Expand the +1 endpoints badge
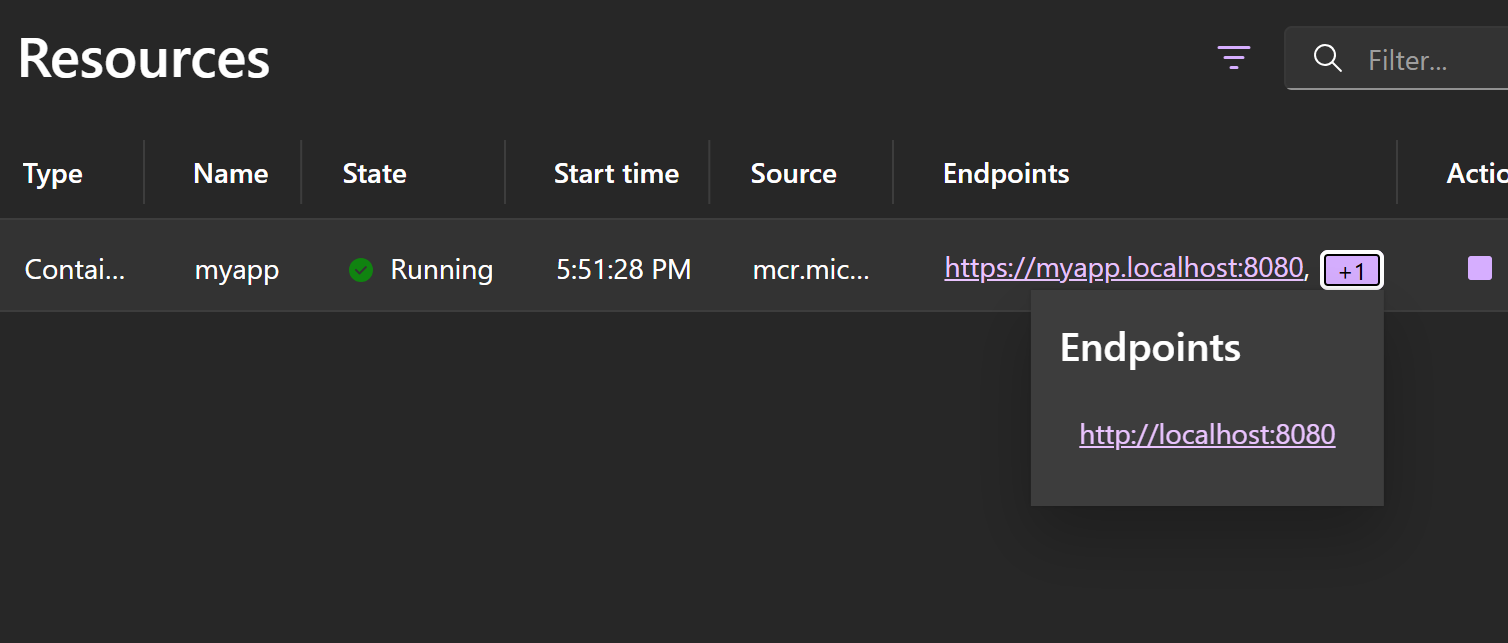The width and height of the screenshot is (1508, 643). (x=1352, y=269)
